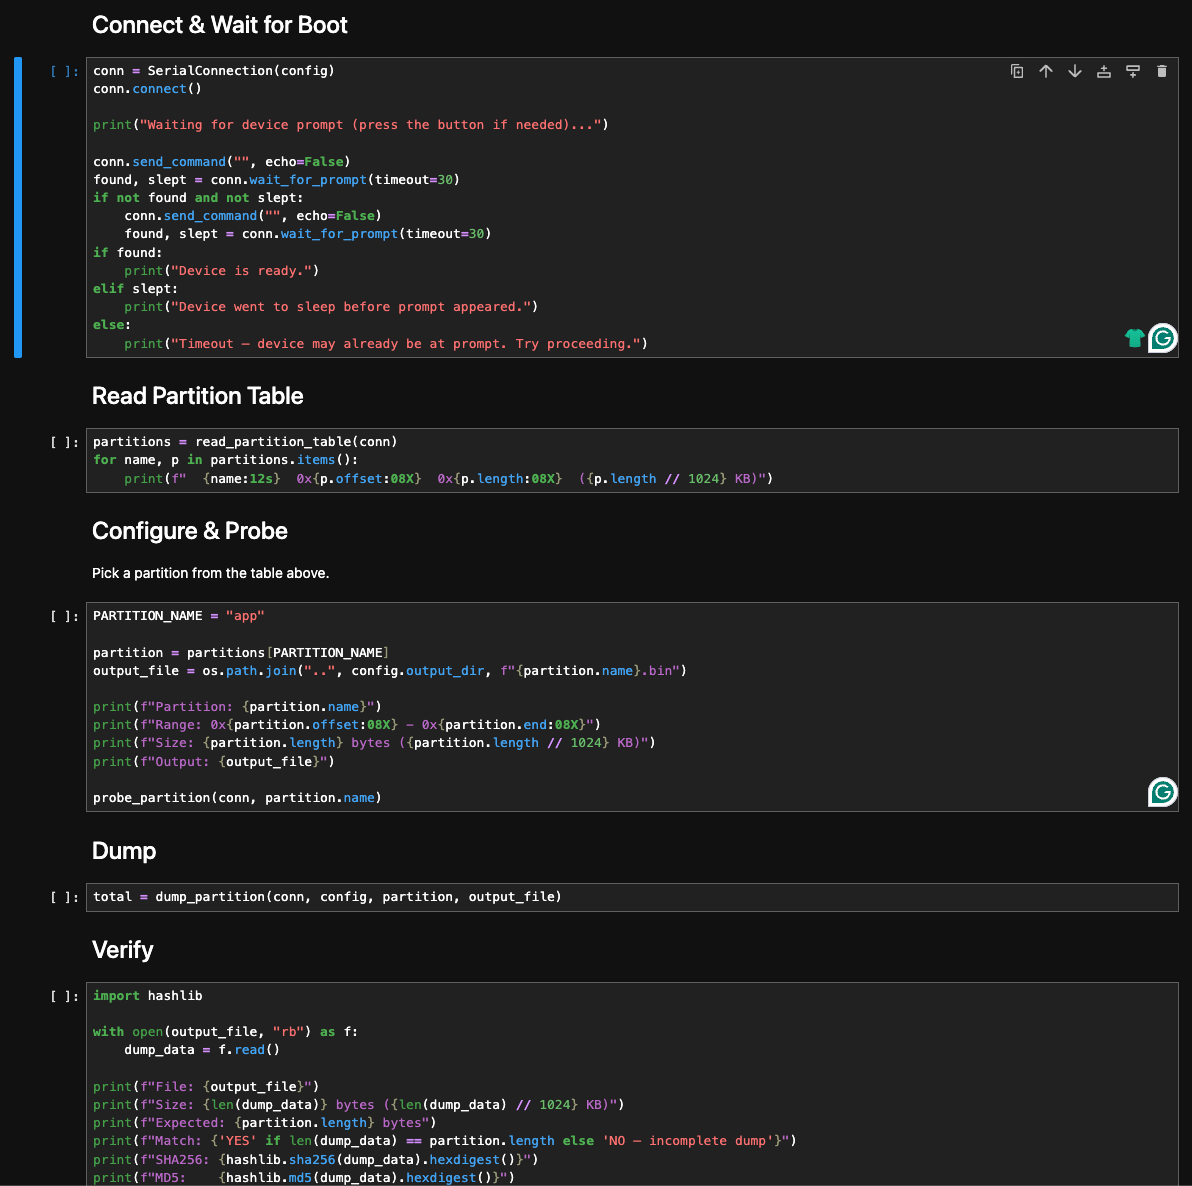This screenshot has width=1192, height=1186.
Task: Click the execution prompt of the Dump cell
Action: click(65, 897)
